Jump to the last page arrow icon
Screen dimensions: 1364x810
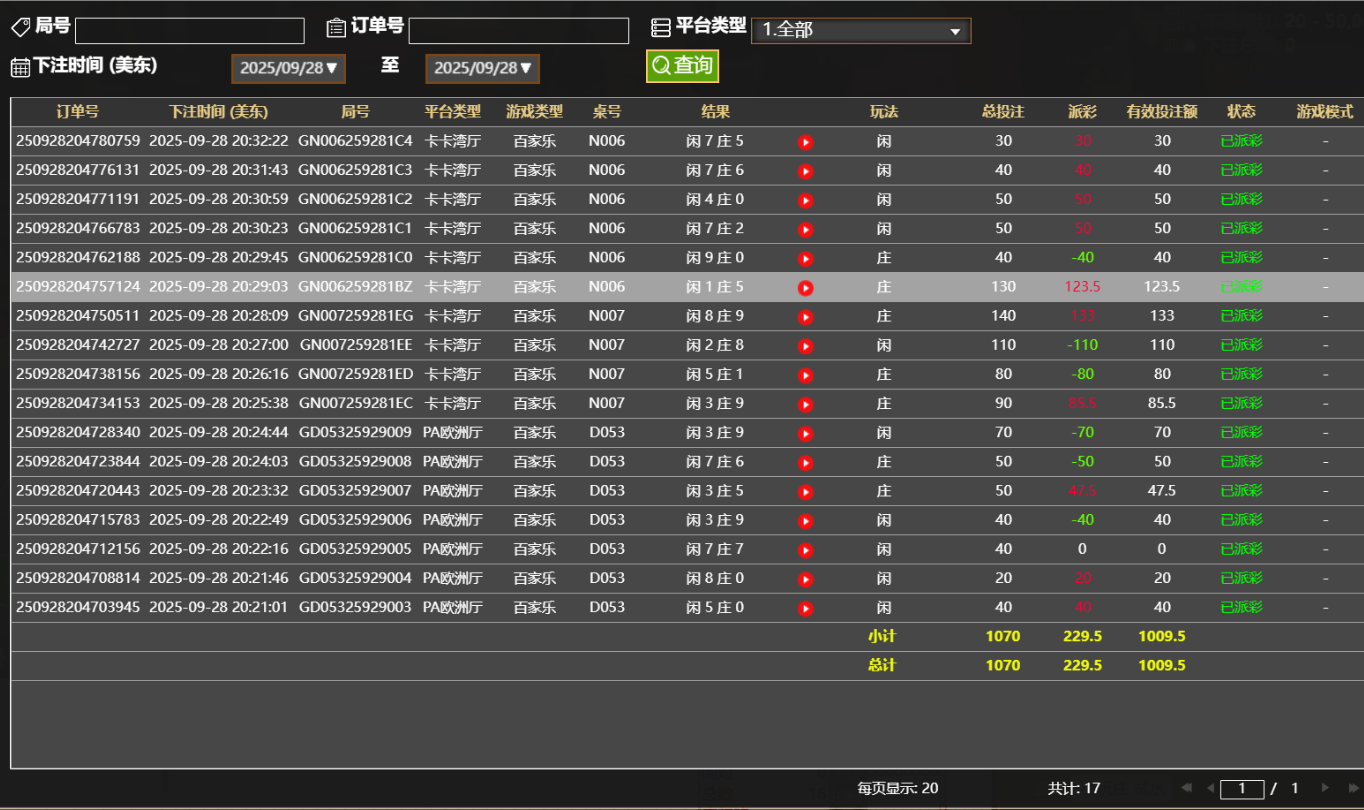click(x=1354, y=787)
